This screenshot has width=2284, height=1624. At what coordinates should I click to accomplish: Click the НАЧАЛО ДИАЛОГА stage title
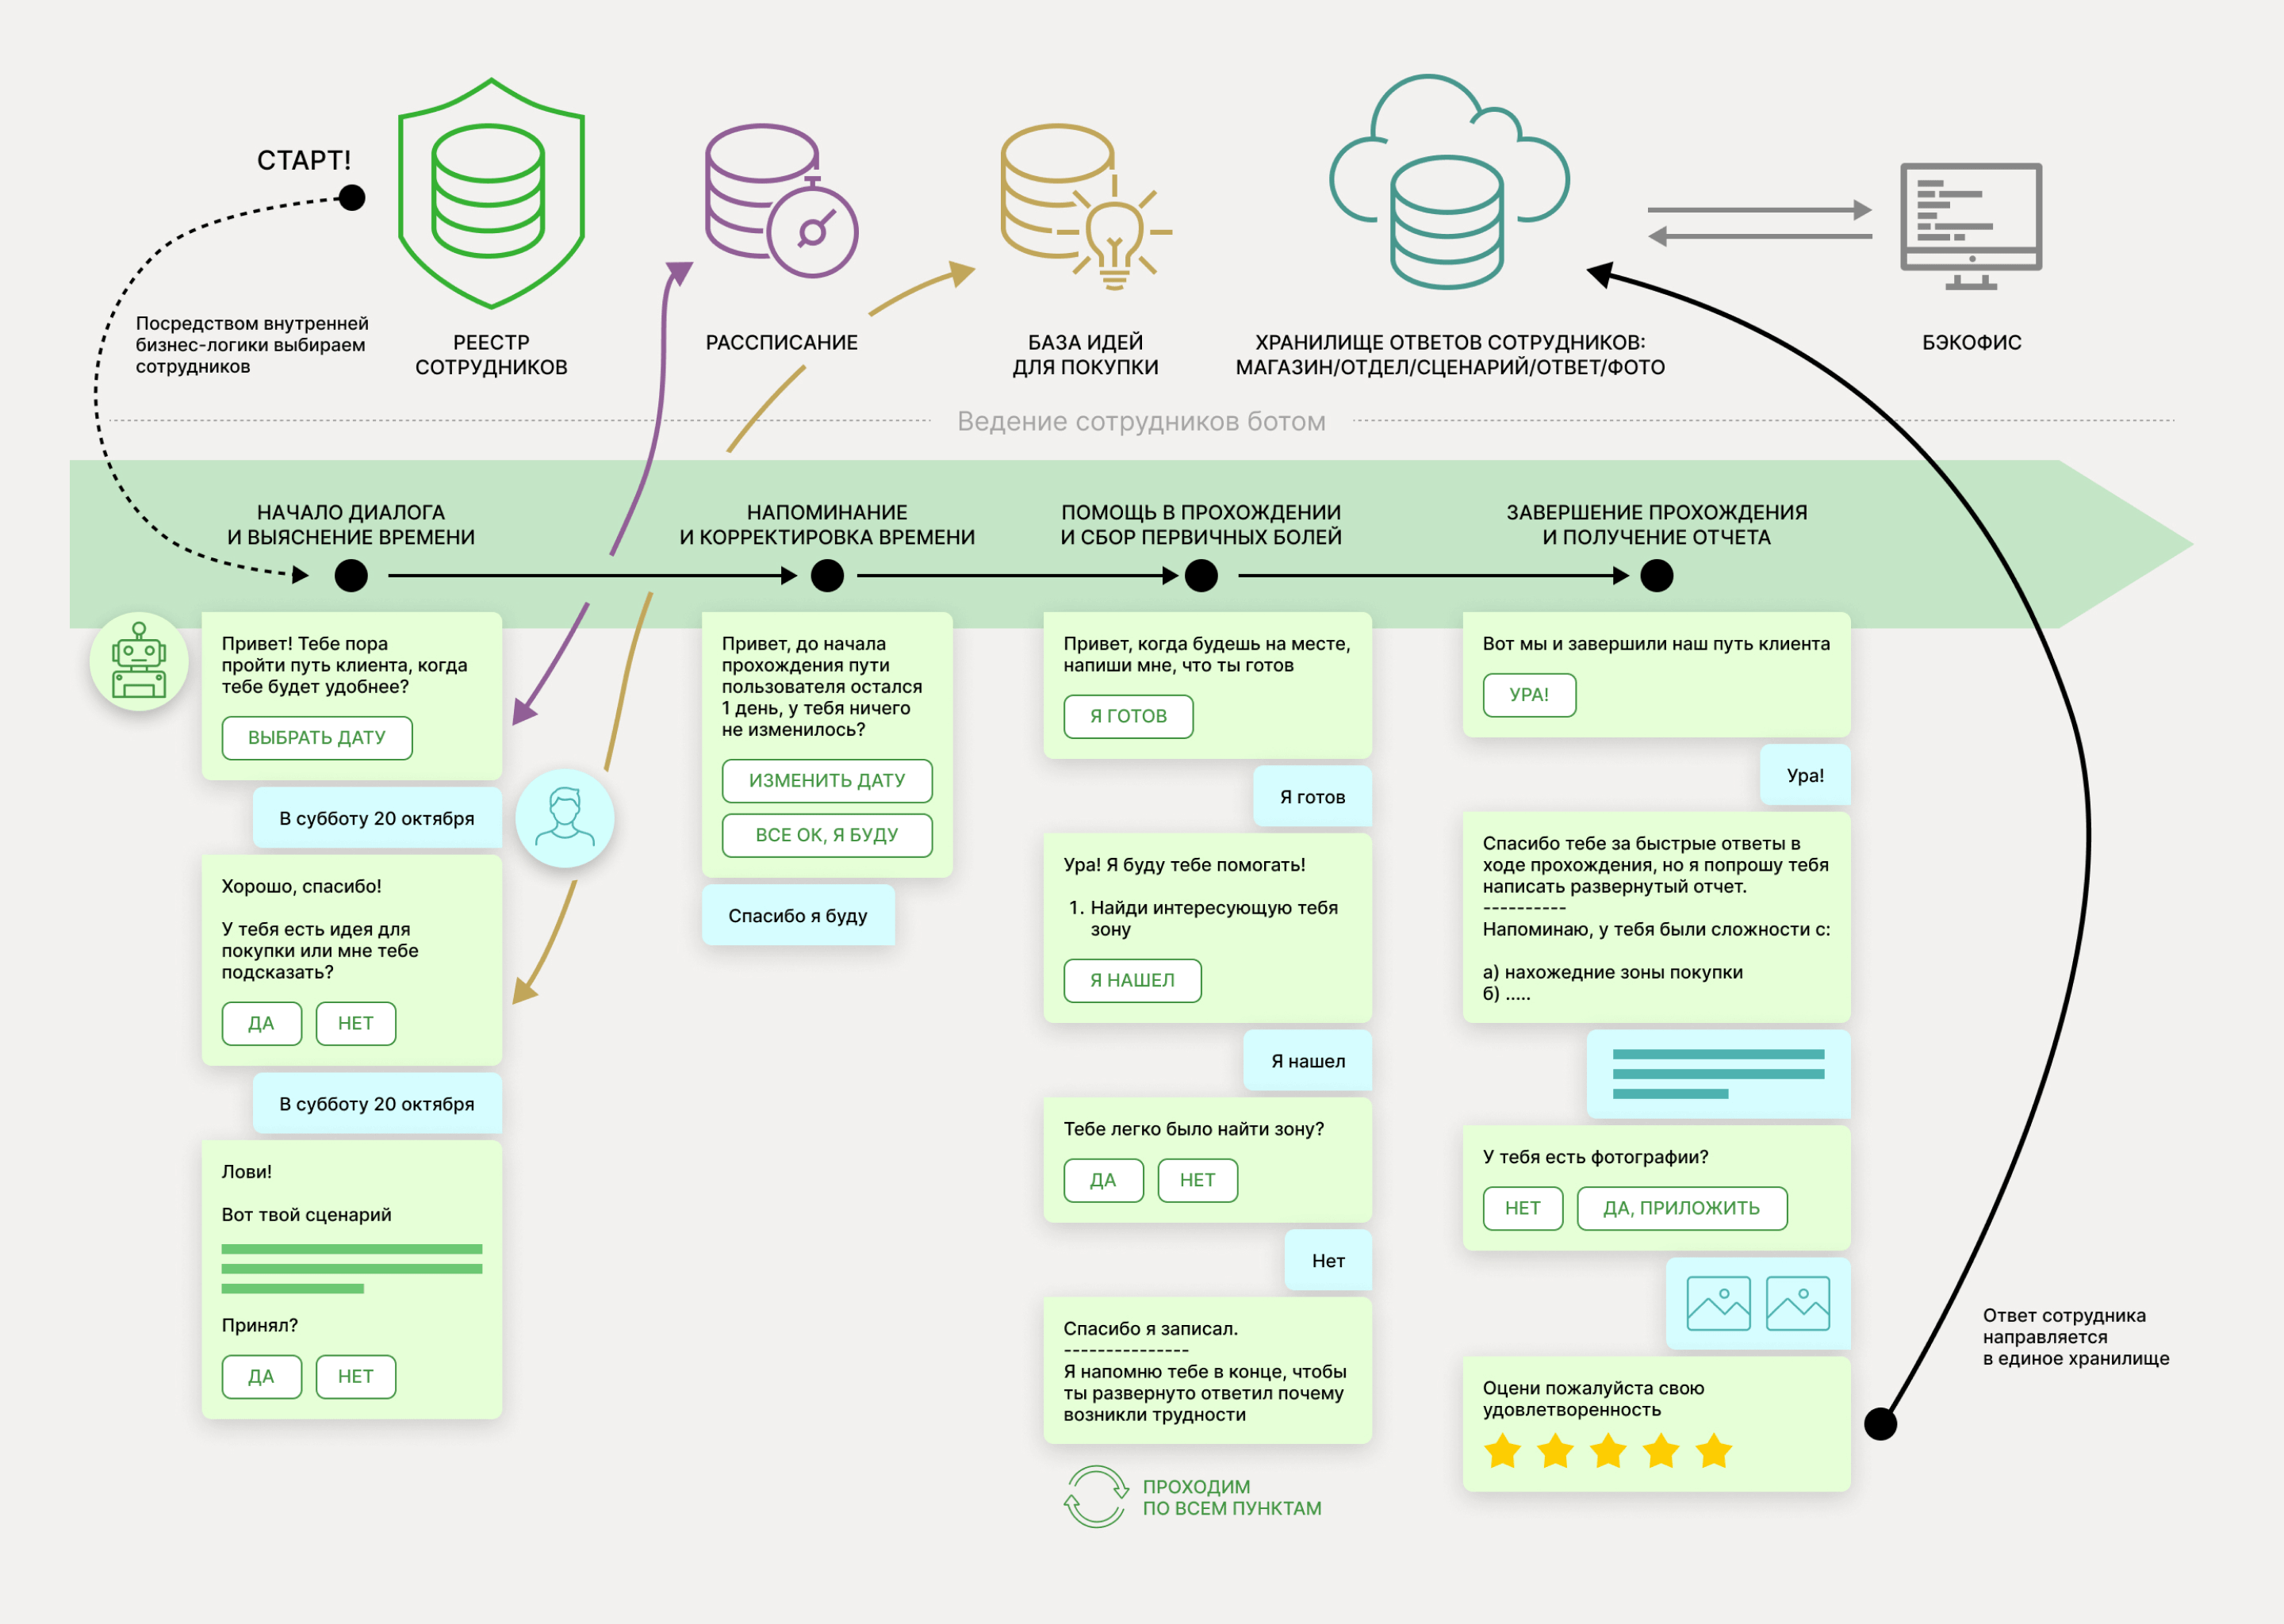(x=351, y=524)
